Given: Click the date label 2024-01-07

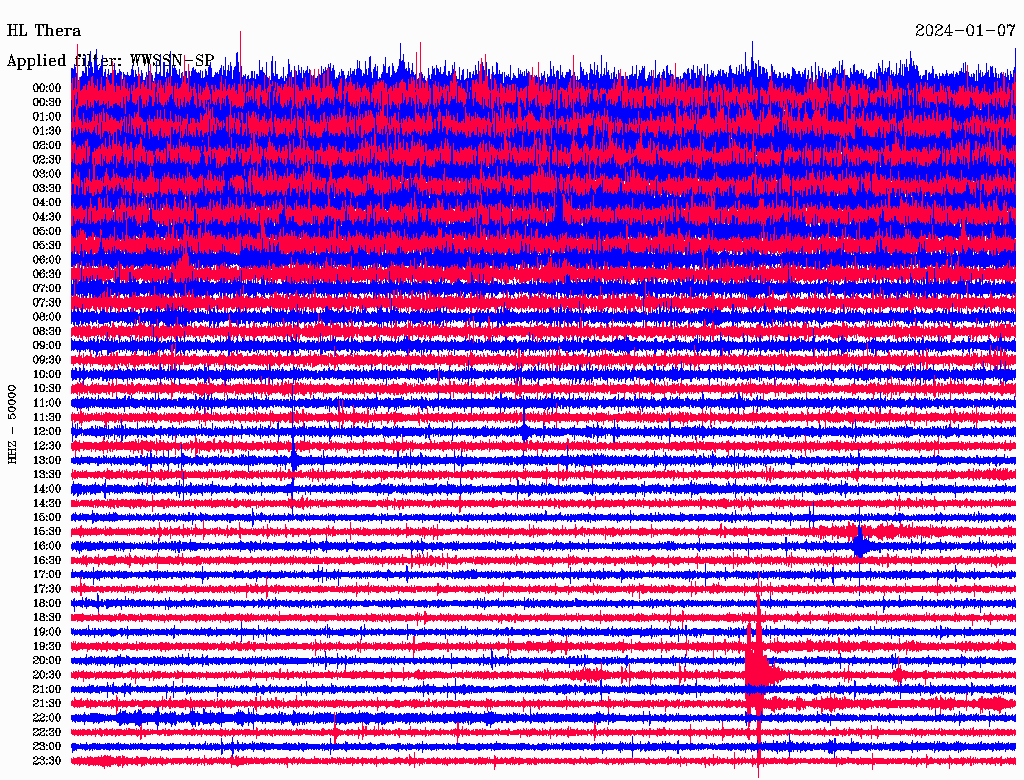Looking at the screenshot, I should point(965,31).
